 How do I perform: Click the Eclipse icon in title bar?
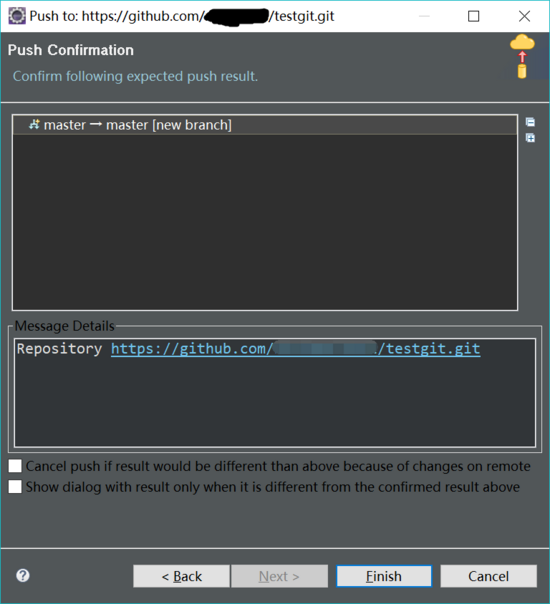click(17, 16)
